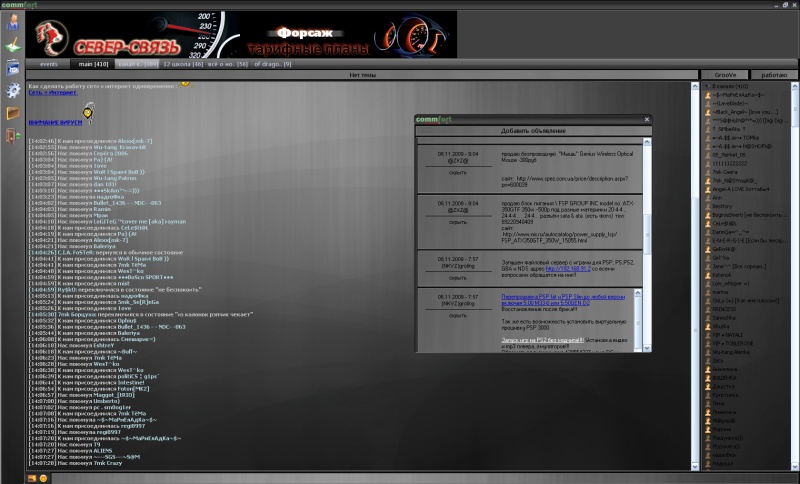Open the file folder icon in sidebar
Image resolution: width=800 pixels, height=484 pixels.
pos(12,112)
